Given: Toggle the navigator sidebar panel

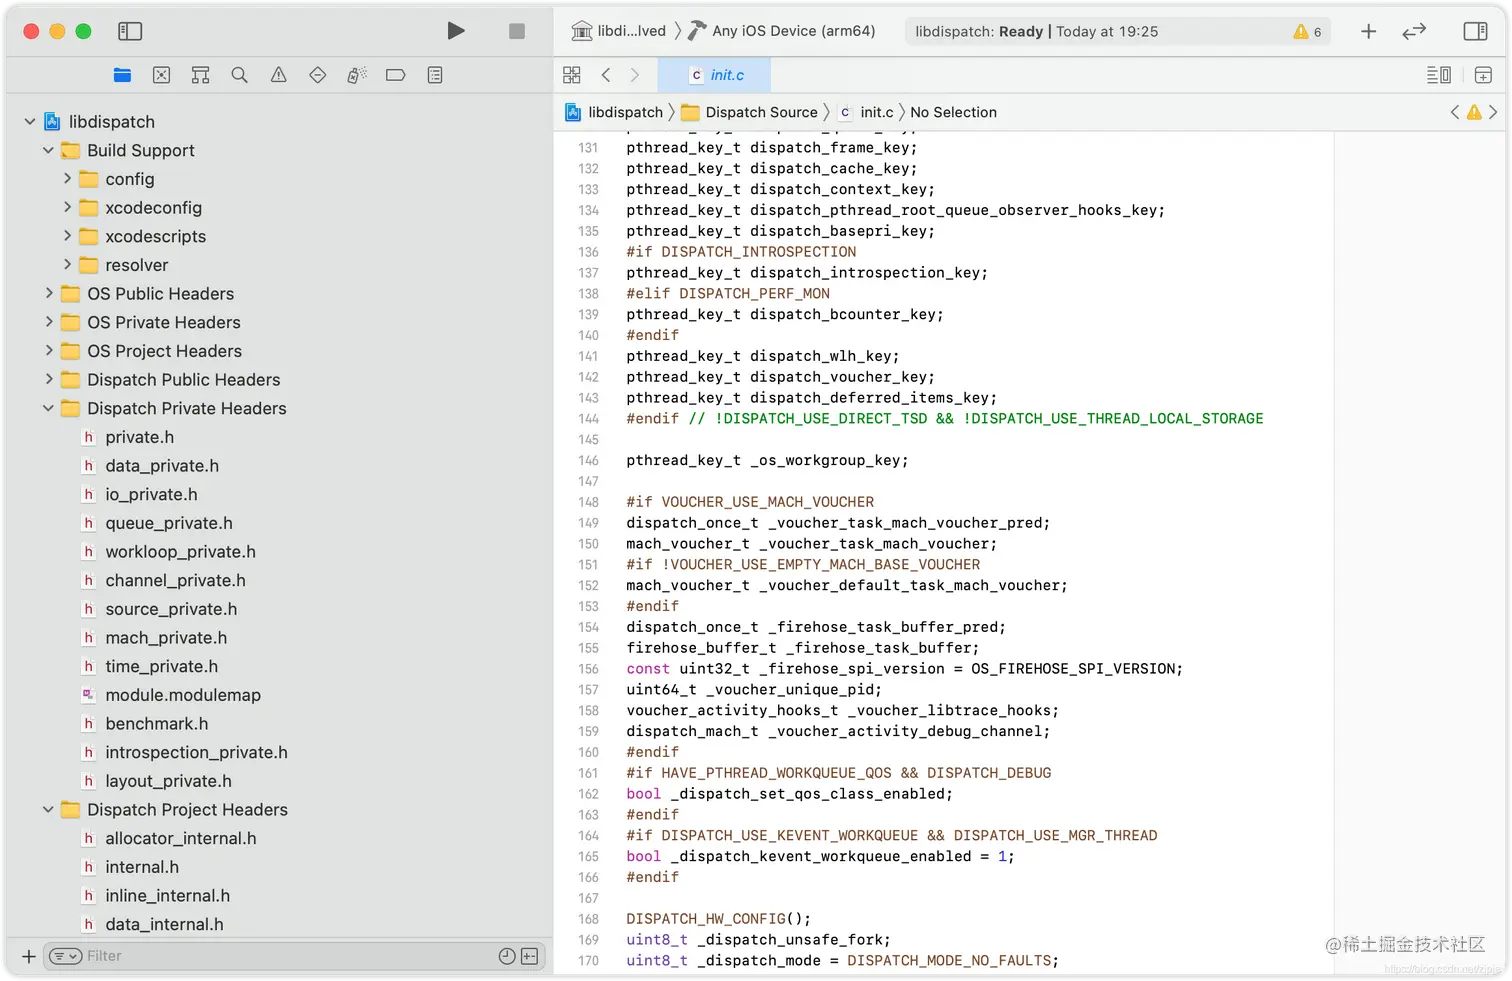Looking at the screenshot, I should pos(130,31).
